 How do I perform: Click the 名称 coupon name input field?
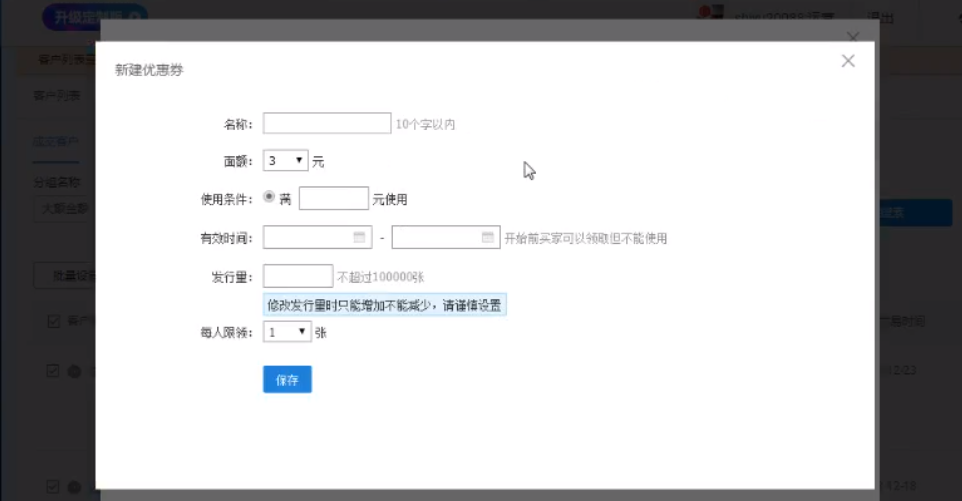pos(326,124)
